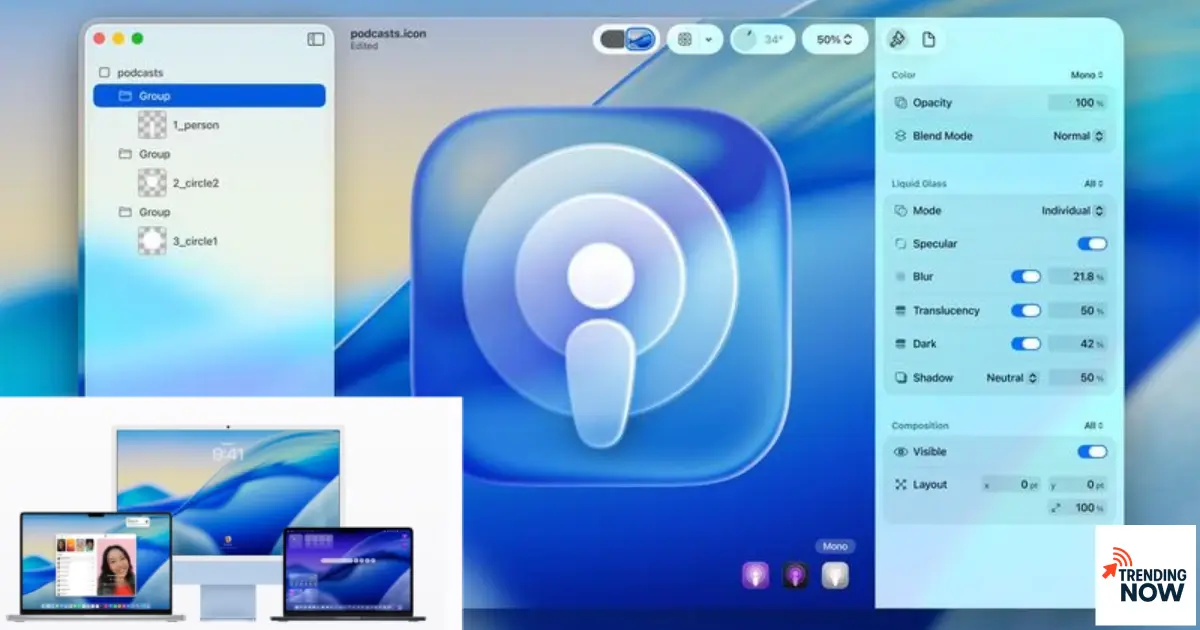Screen dimensions: 1200x630
Task: Click the light angle dial
Action: [x=746, y=40]
